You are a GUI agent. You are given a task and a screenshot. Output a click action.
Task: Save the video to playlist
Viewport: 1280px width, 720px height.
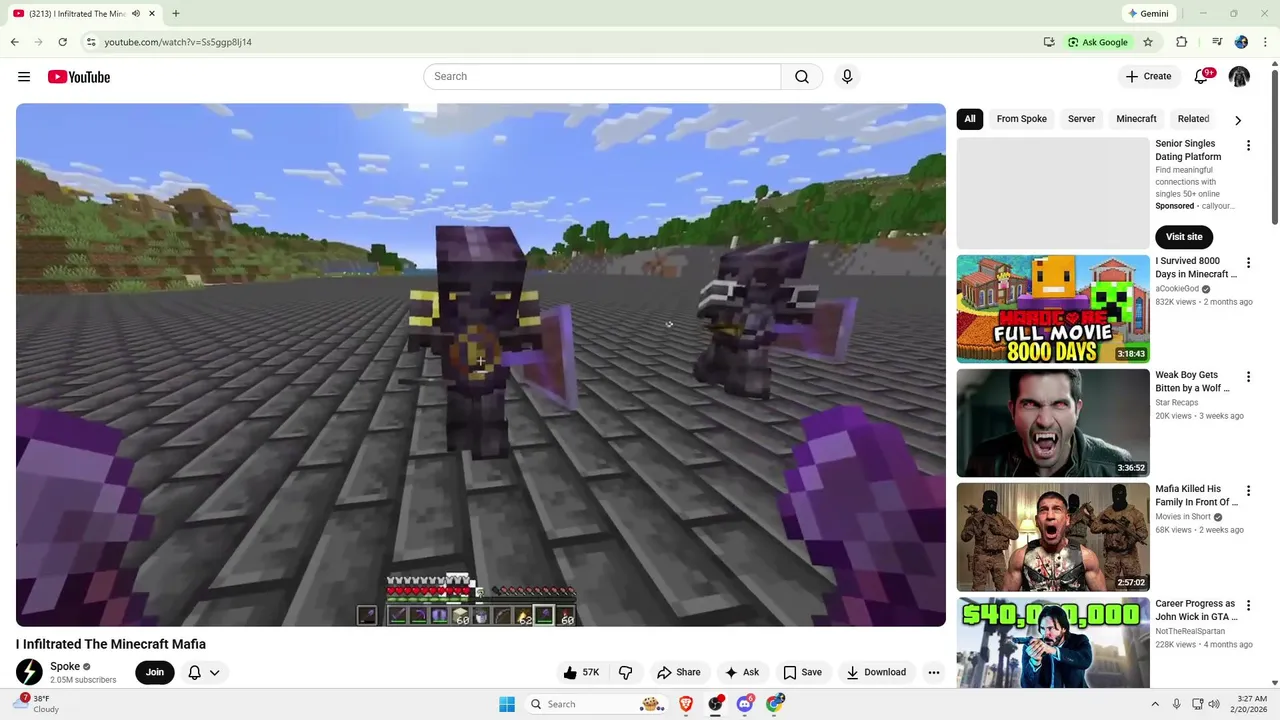click(802, 672)
